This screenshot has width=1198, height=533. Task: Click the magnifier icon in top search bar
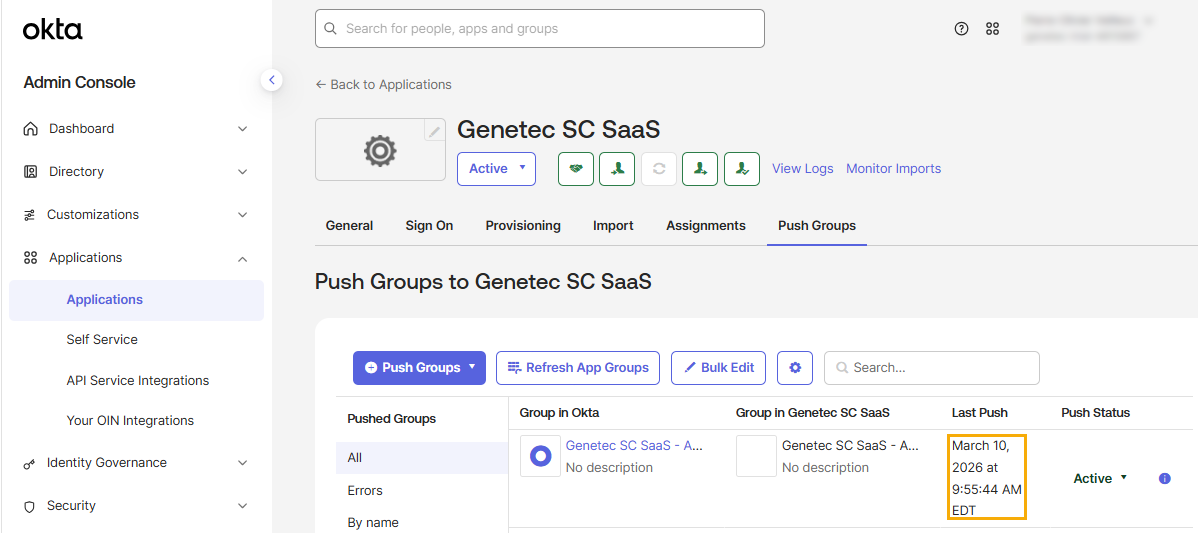pos(331,29)
